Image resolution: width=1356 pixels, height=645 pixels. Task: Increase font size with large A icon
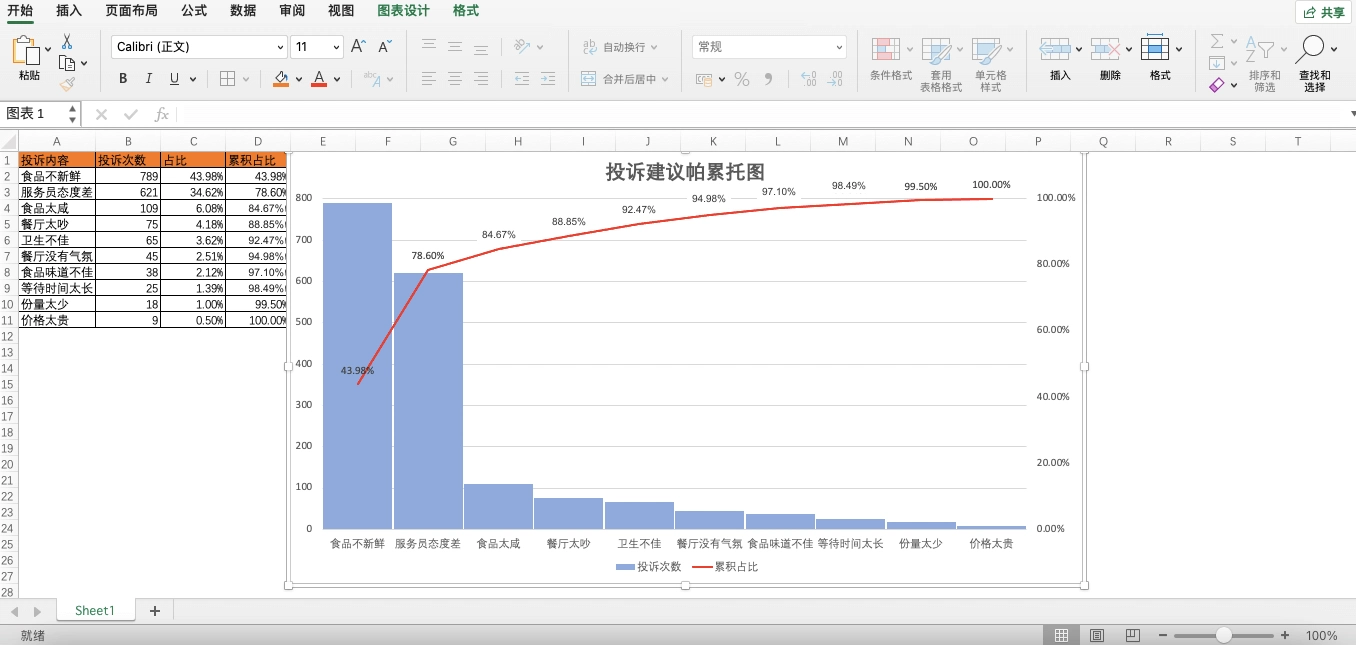point(358,46)
